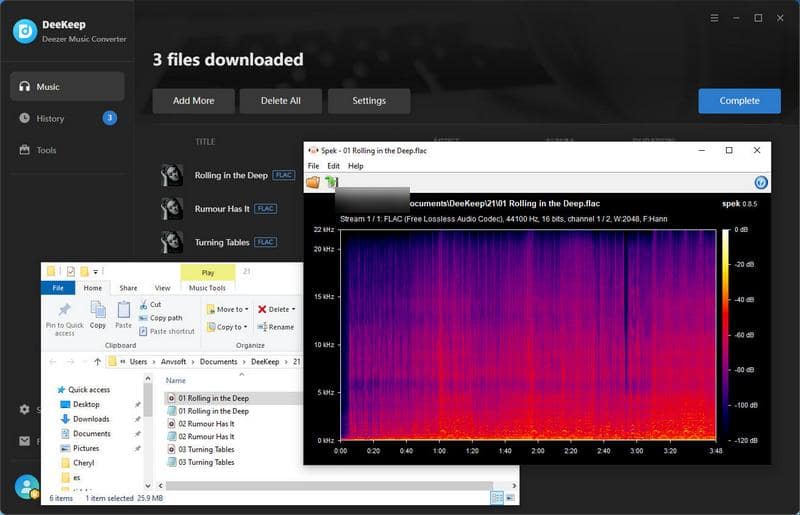Click navigation pane scroll down arrow
This screenshot has height=515, width=800.
coord(148,486)
